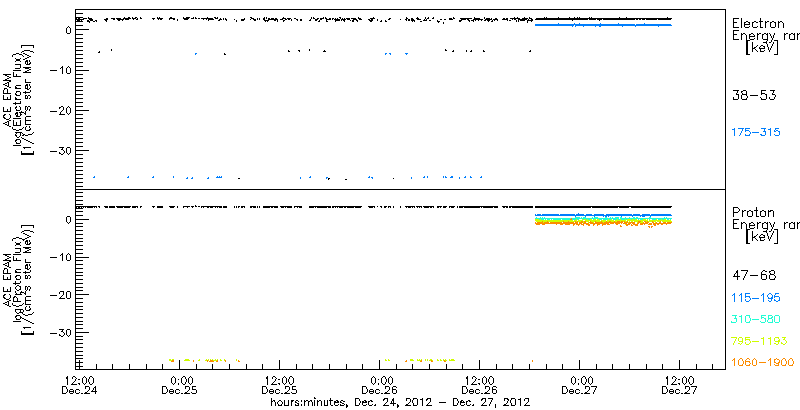Click the thick blue electron flux line
This screenshot has width=800, height=410.
(x=603, y=25)
